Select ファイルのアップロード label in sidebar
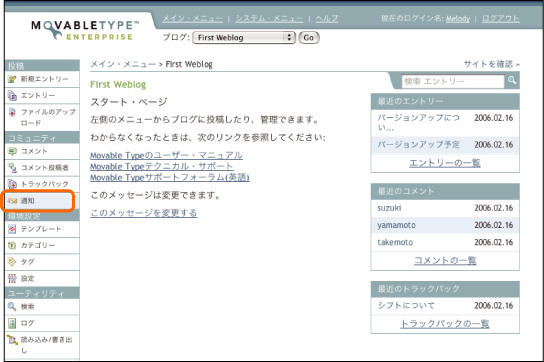Screen dimensions: 544x362 tap(48, 117)
